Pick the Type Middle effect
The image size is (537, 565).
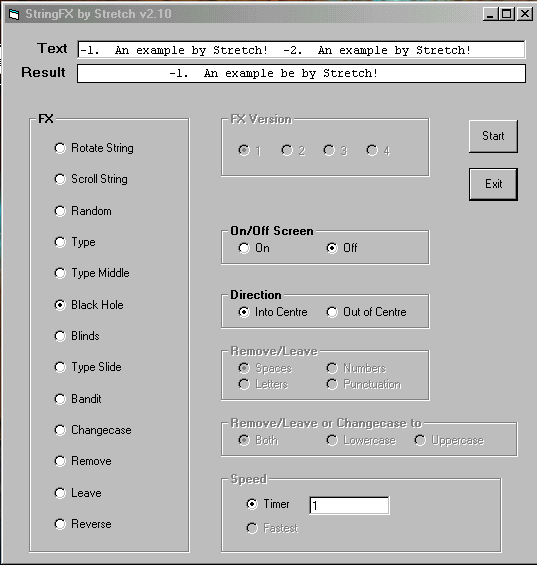click(x=92, y=273)
